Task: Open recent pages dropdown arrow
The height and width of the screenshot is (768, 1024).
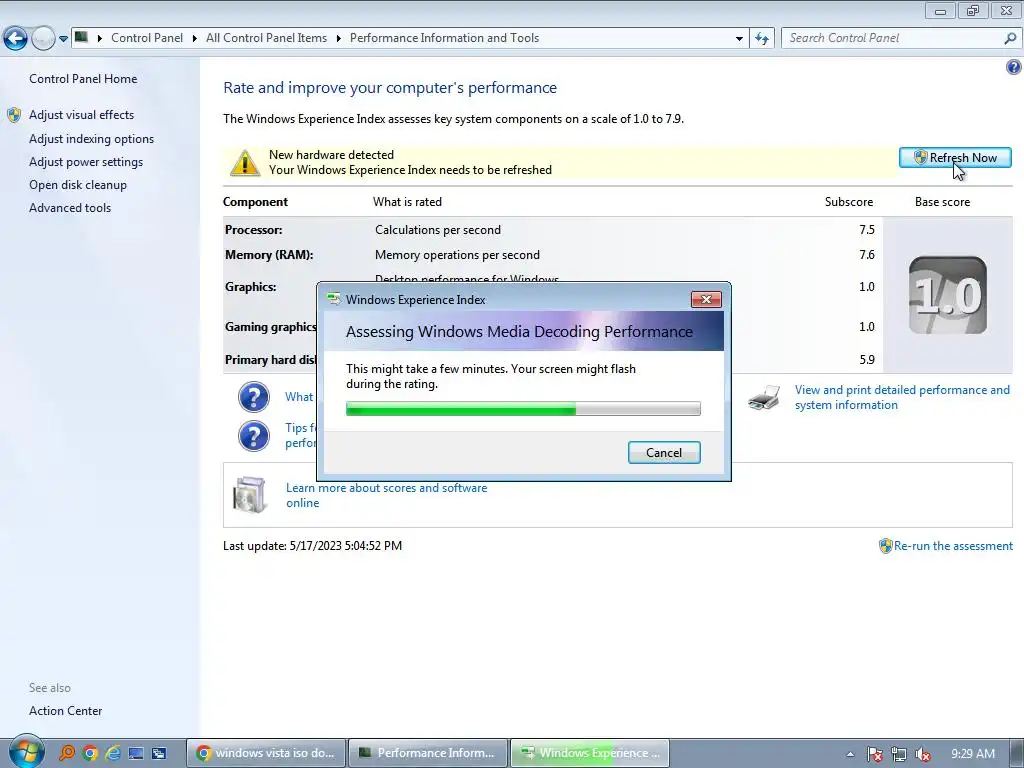Action: coord(63,39)
